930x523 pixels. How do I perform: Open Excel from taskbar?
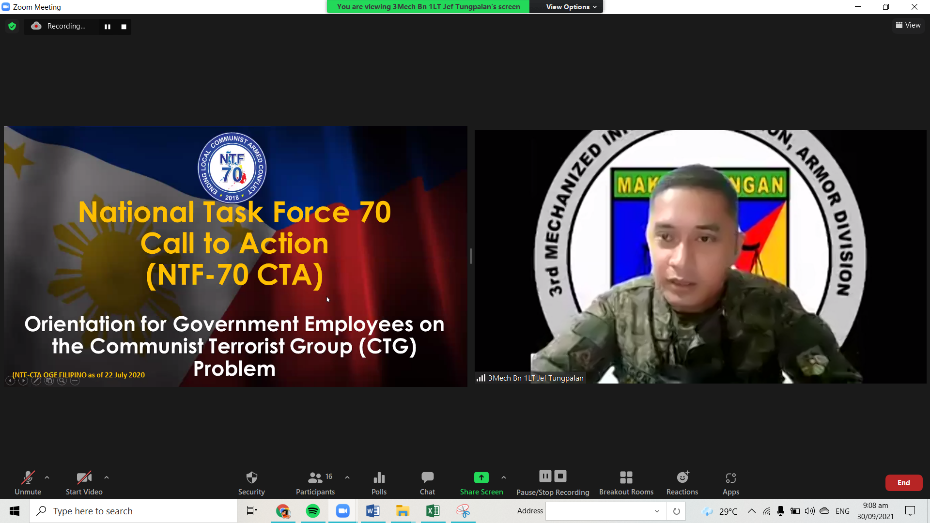pos(432,511)
